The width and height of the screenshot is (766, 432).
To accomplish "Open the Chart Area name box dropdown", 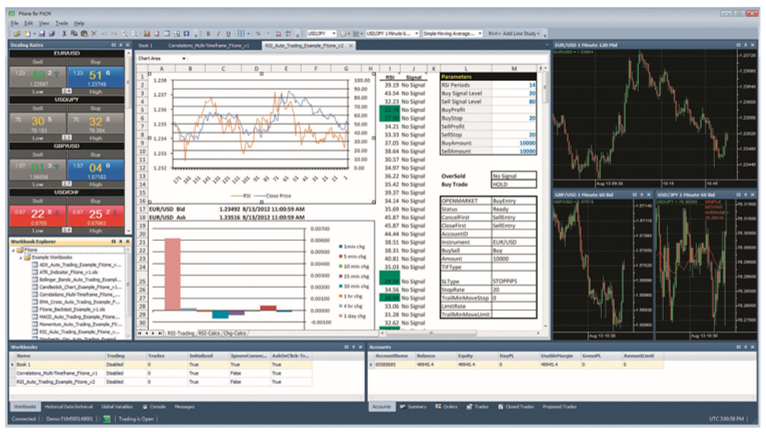I will pos(184,59).
